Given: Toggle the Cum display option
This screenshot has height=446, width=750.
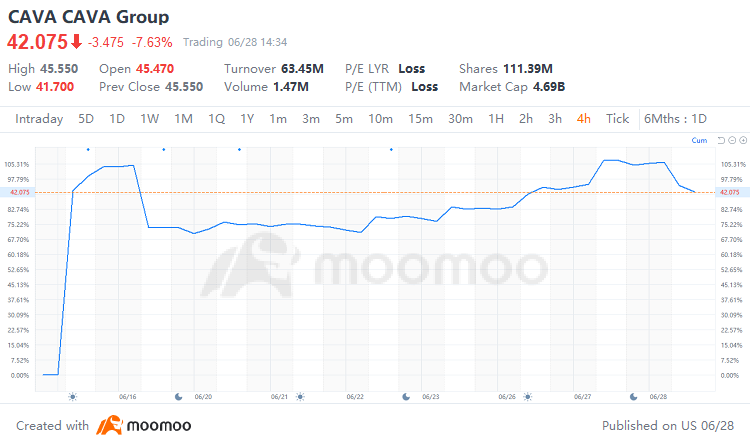Looking at the screenshot, I should pos(699,141).
